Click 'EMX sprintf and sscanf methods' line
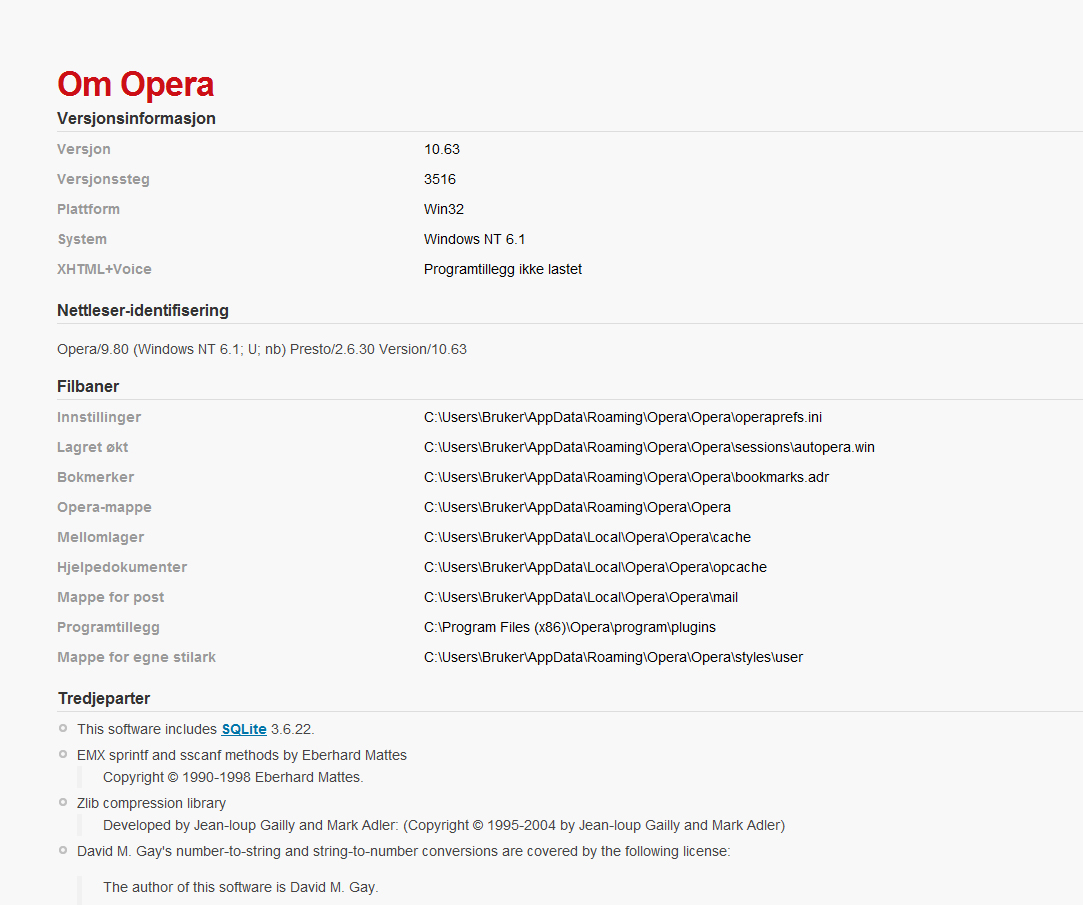 242,755
